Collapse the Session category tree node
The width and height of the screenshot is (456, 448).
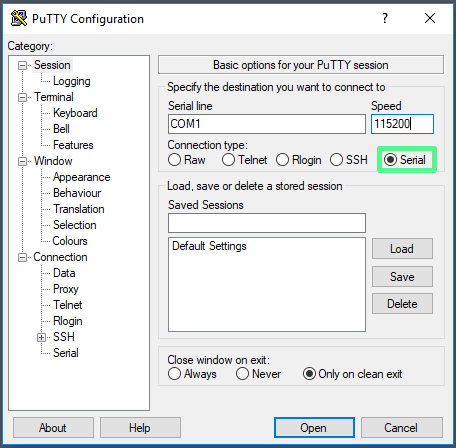pyautogui.click(x=22, y=65)
